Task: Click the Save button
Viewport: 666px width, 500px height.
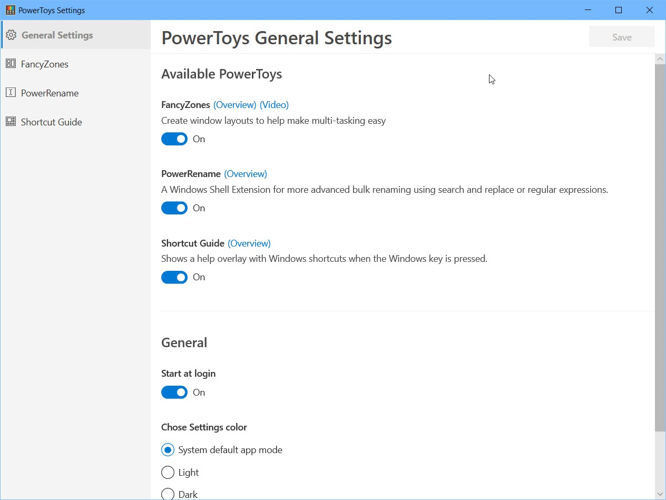Action: click(622, 37)
